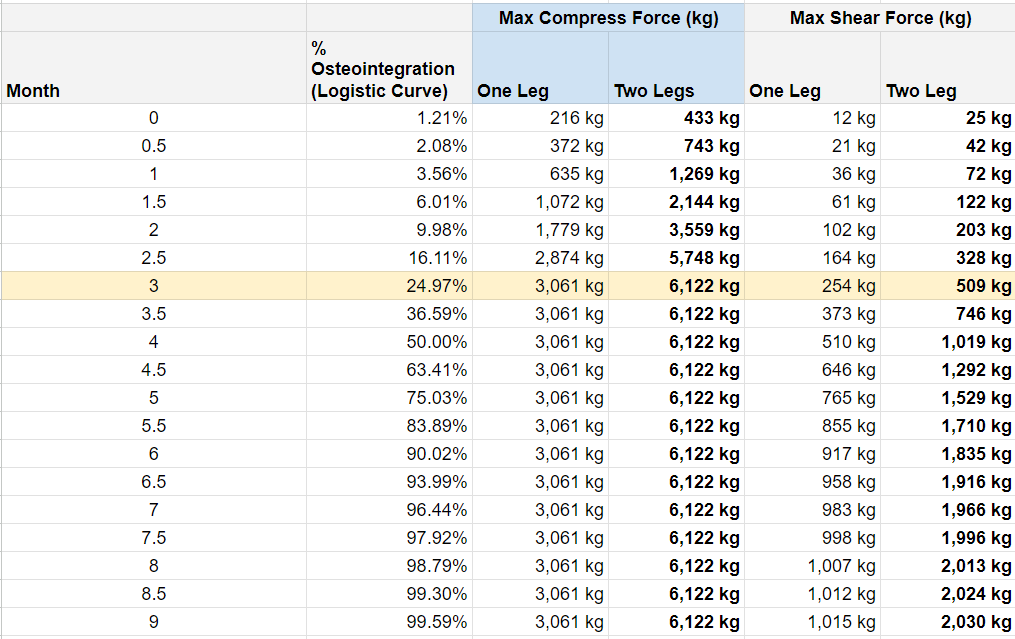
Task: Select the 2,030 kg cell in last row
Action: point(947,622)
